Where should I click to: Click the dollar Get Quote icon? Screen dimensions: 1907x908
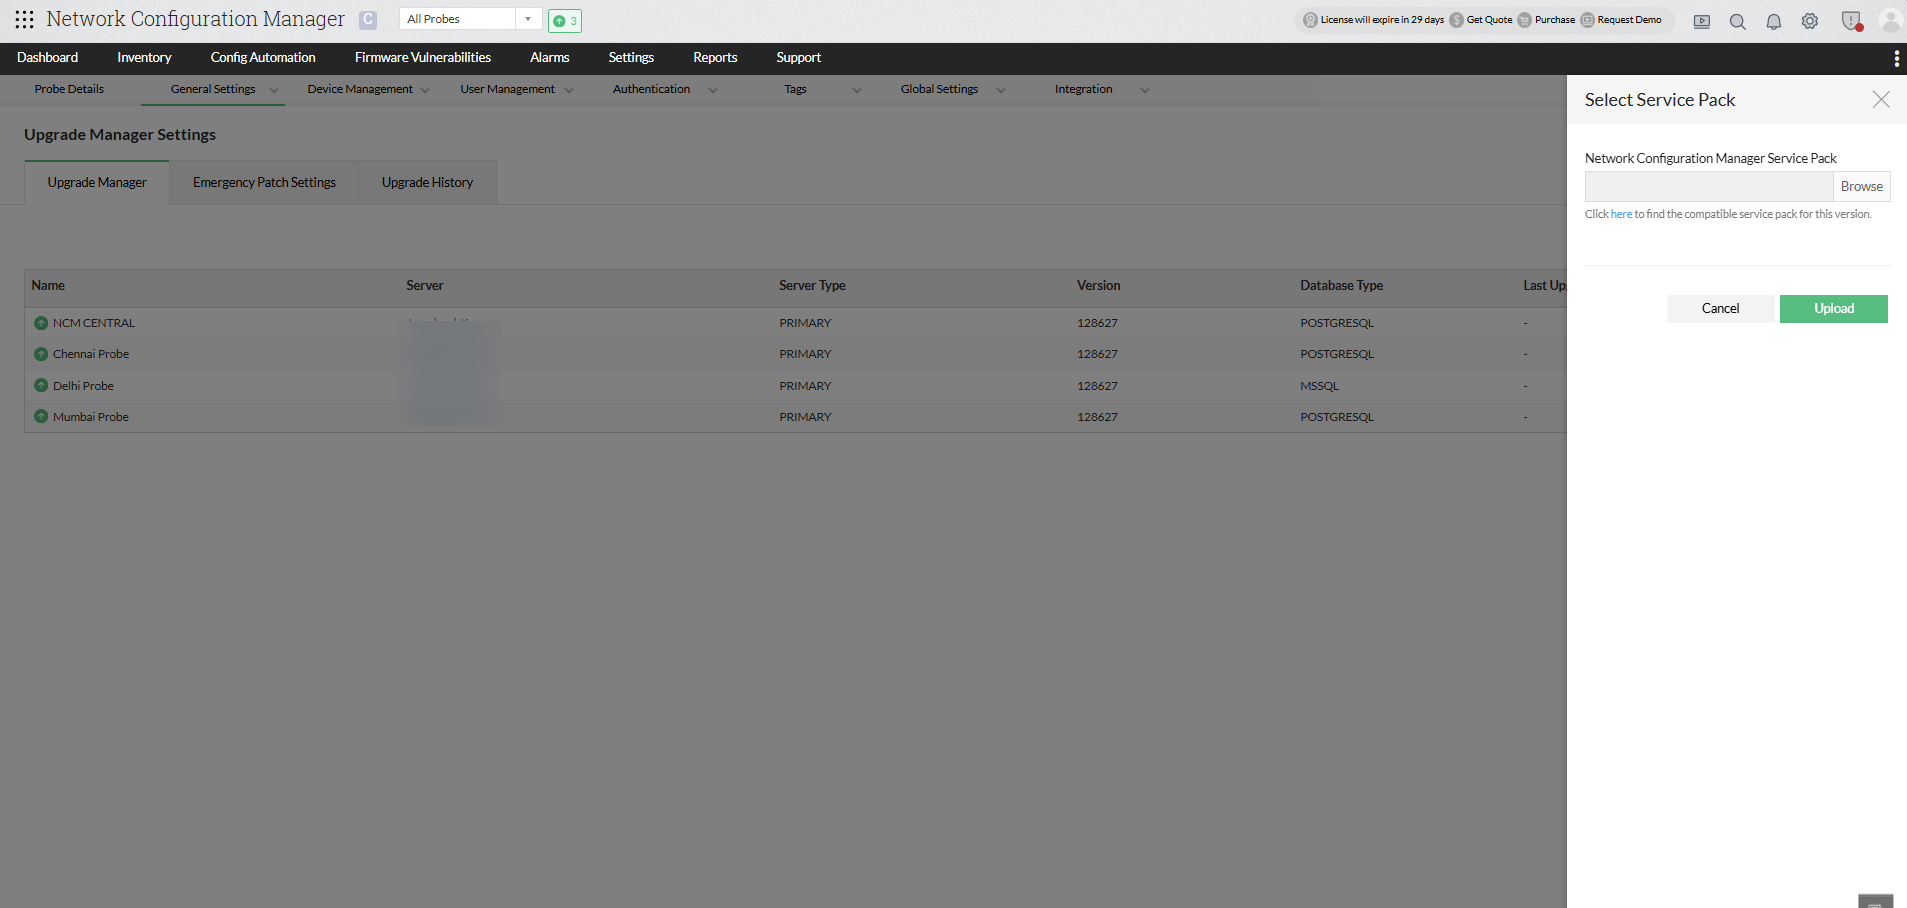click(1457, 20)
